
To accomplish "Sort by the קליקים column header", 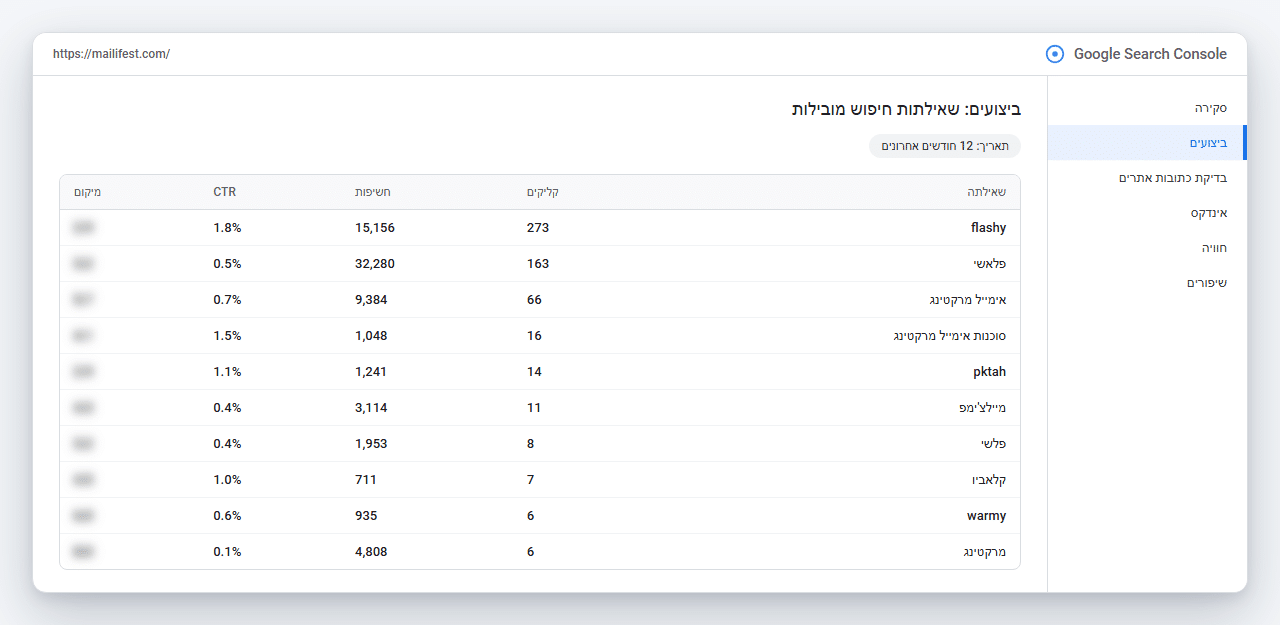I will (543, 192).
